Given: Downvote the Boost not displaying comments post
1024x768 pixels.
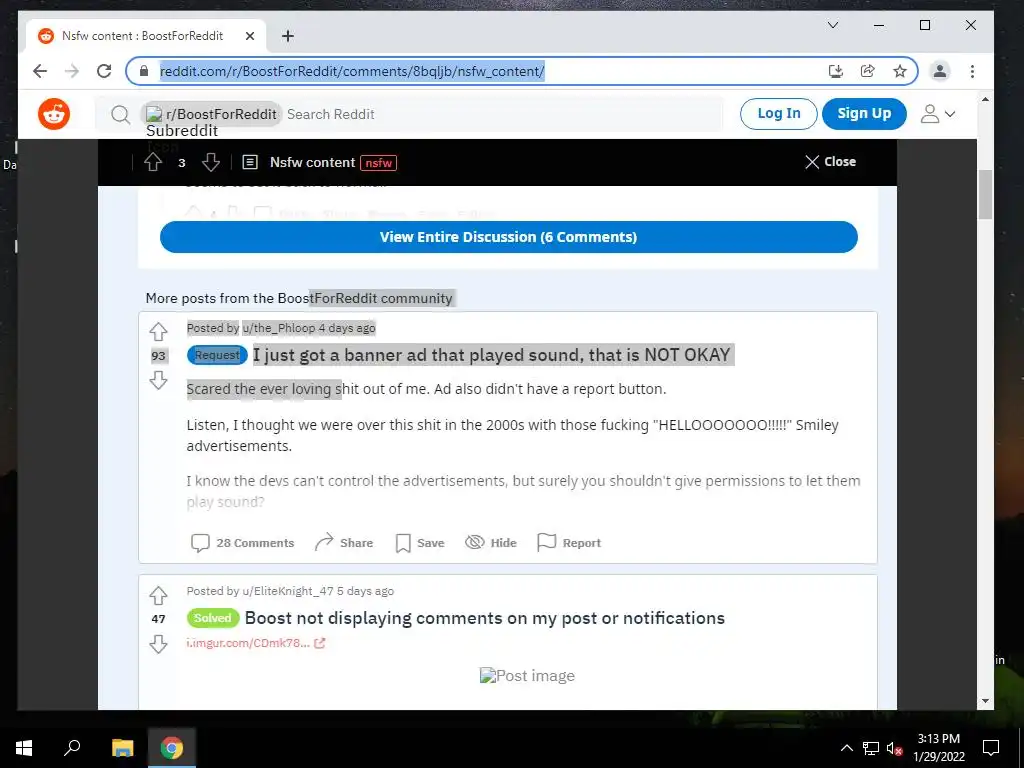Looking at the screenshot, I should (158, 645).
